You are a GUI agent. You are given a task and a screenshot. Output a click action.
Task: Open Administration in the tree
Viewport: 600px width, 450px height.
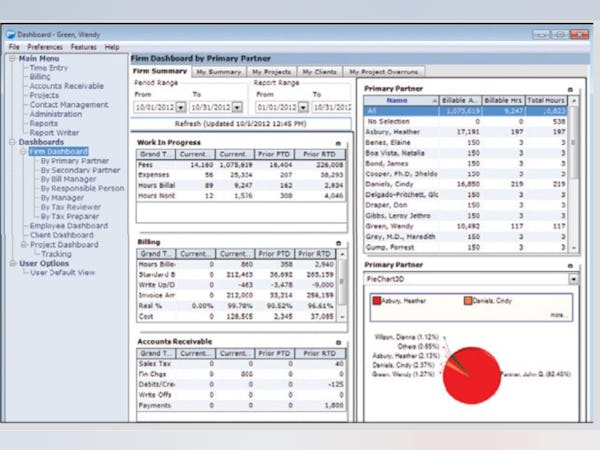tap(56, 114)
